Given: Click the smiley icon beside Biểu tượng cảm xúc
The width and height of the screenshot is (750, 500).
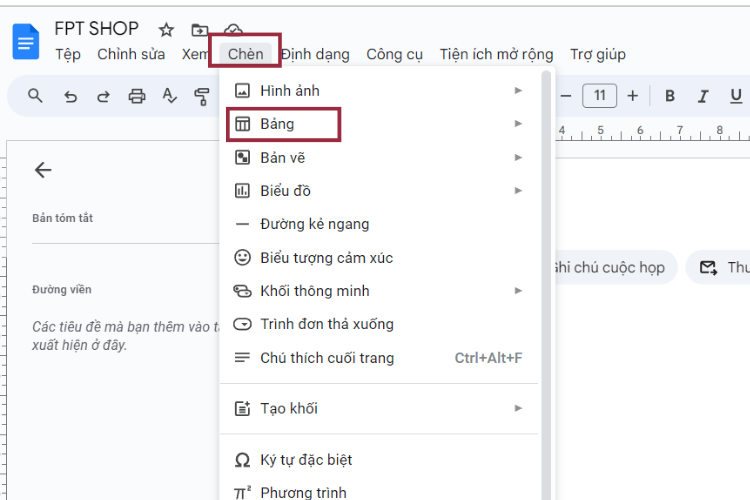Looking at the screenshot, I should click(242, 257).
